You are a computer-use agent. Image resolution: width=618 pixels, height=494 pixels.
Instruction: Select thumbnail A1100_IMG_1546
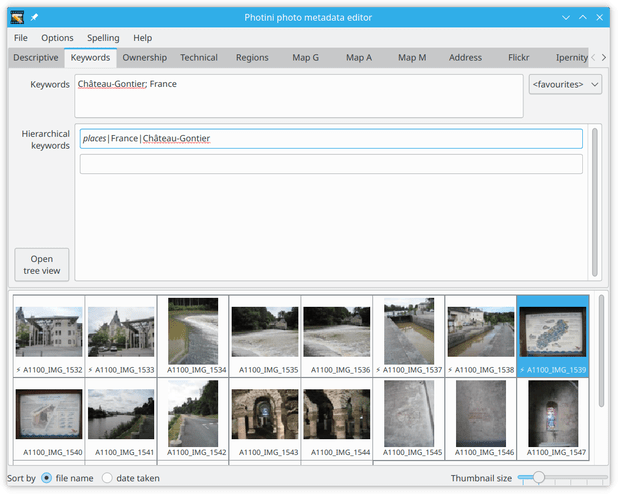click(481, 419)
